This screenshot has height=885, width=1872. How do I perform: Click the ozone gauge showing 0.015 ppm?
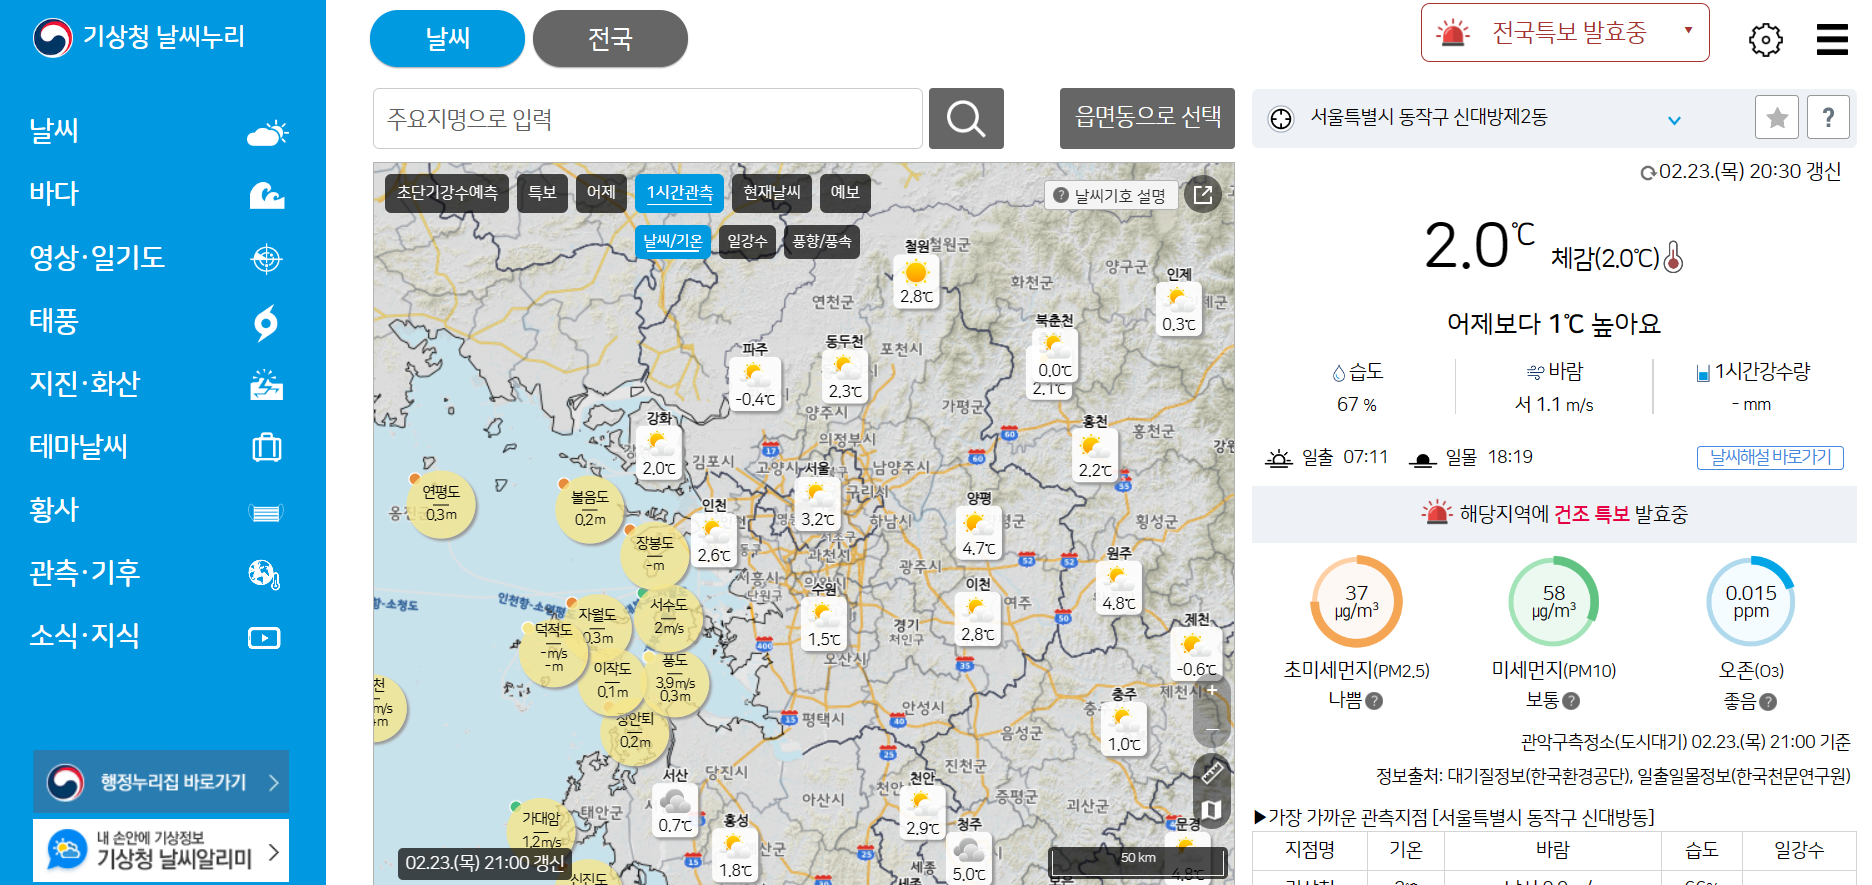tap(1750, 602)
